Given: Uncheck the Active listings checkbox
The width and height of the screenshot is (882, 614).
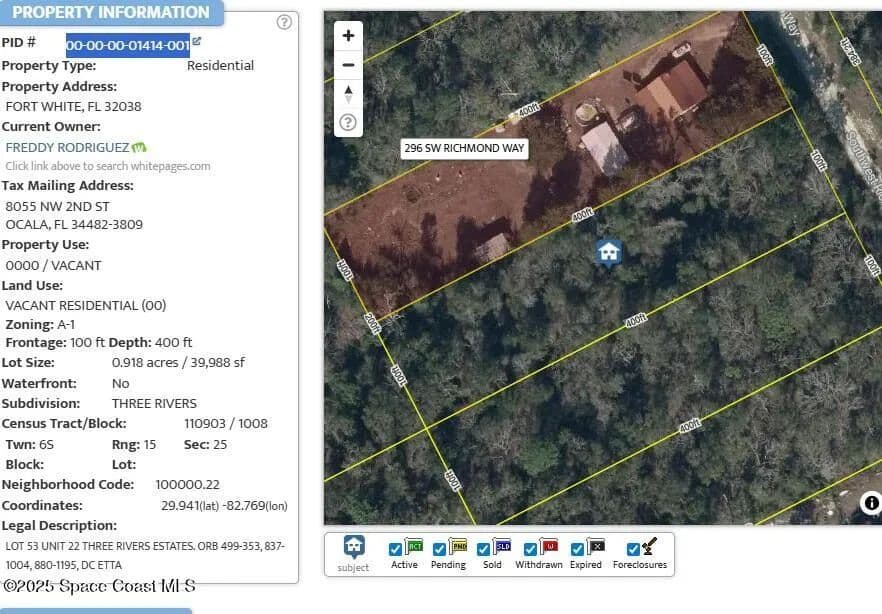Looking at the screenshot, I should click(x=396, y=549).
